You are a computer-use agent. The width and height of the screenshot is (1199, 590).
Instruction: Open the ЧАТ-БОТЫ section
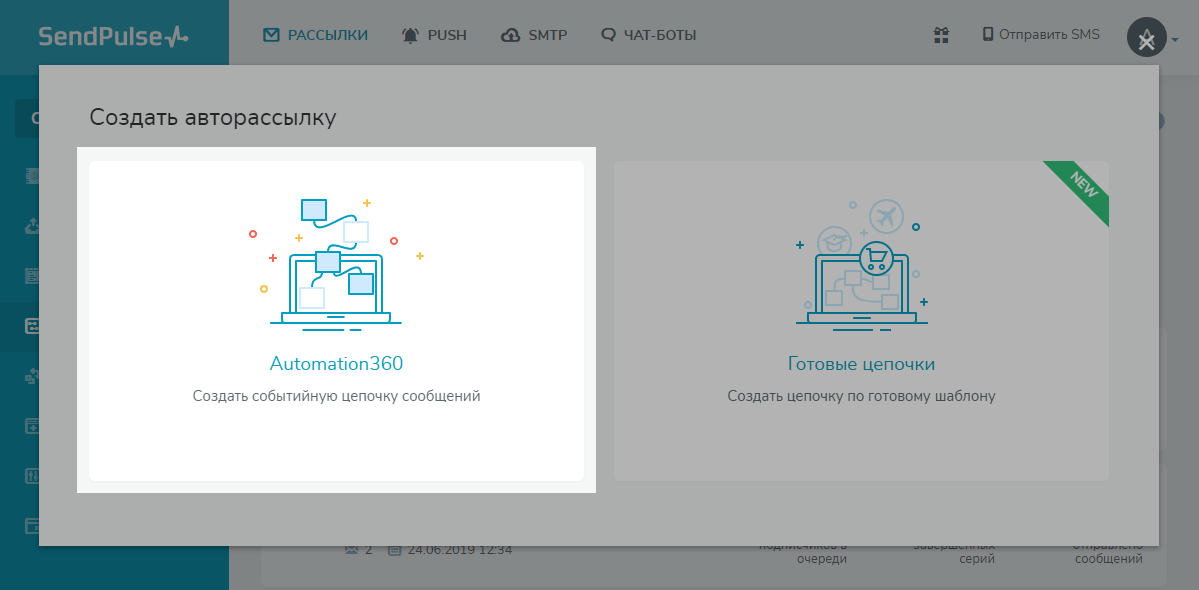648,35
